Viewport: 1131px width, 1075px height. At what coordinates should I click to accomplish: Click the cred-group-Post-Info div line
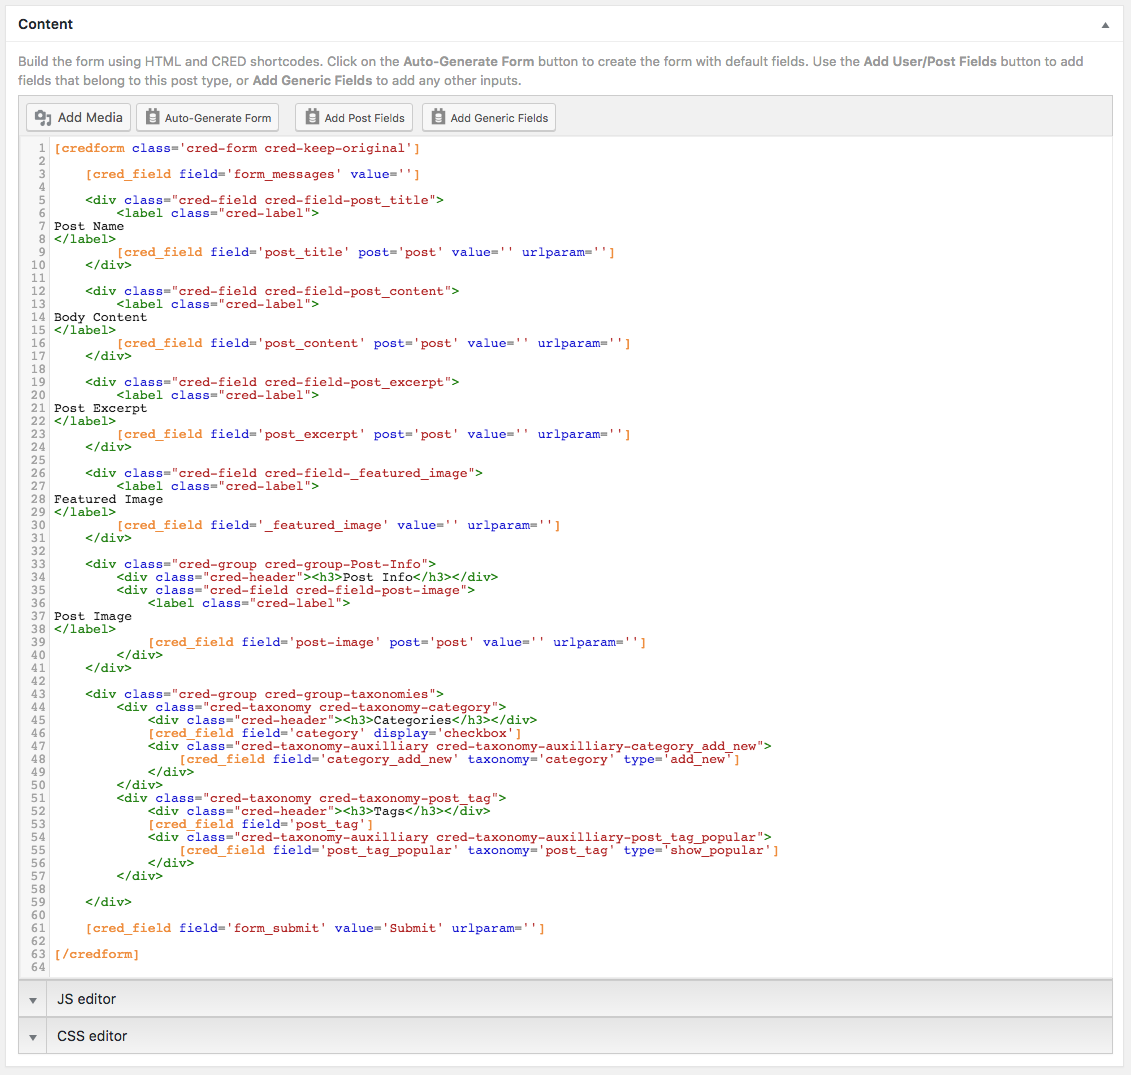(260, 563)
